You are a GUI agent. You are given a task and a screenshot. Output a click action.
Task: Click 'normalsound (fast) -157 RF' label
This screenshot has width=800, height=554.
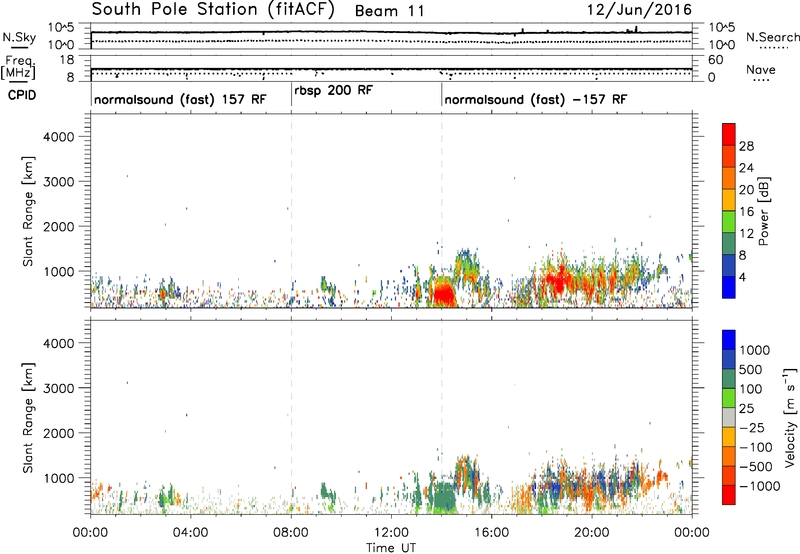tap(535, 99)
